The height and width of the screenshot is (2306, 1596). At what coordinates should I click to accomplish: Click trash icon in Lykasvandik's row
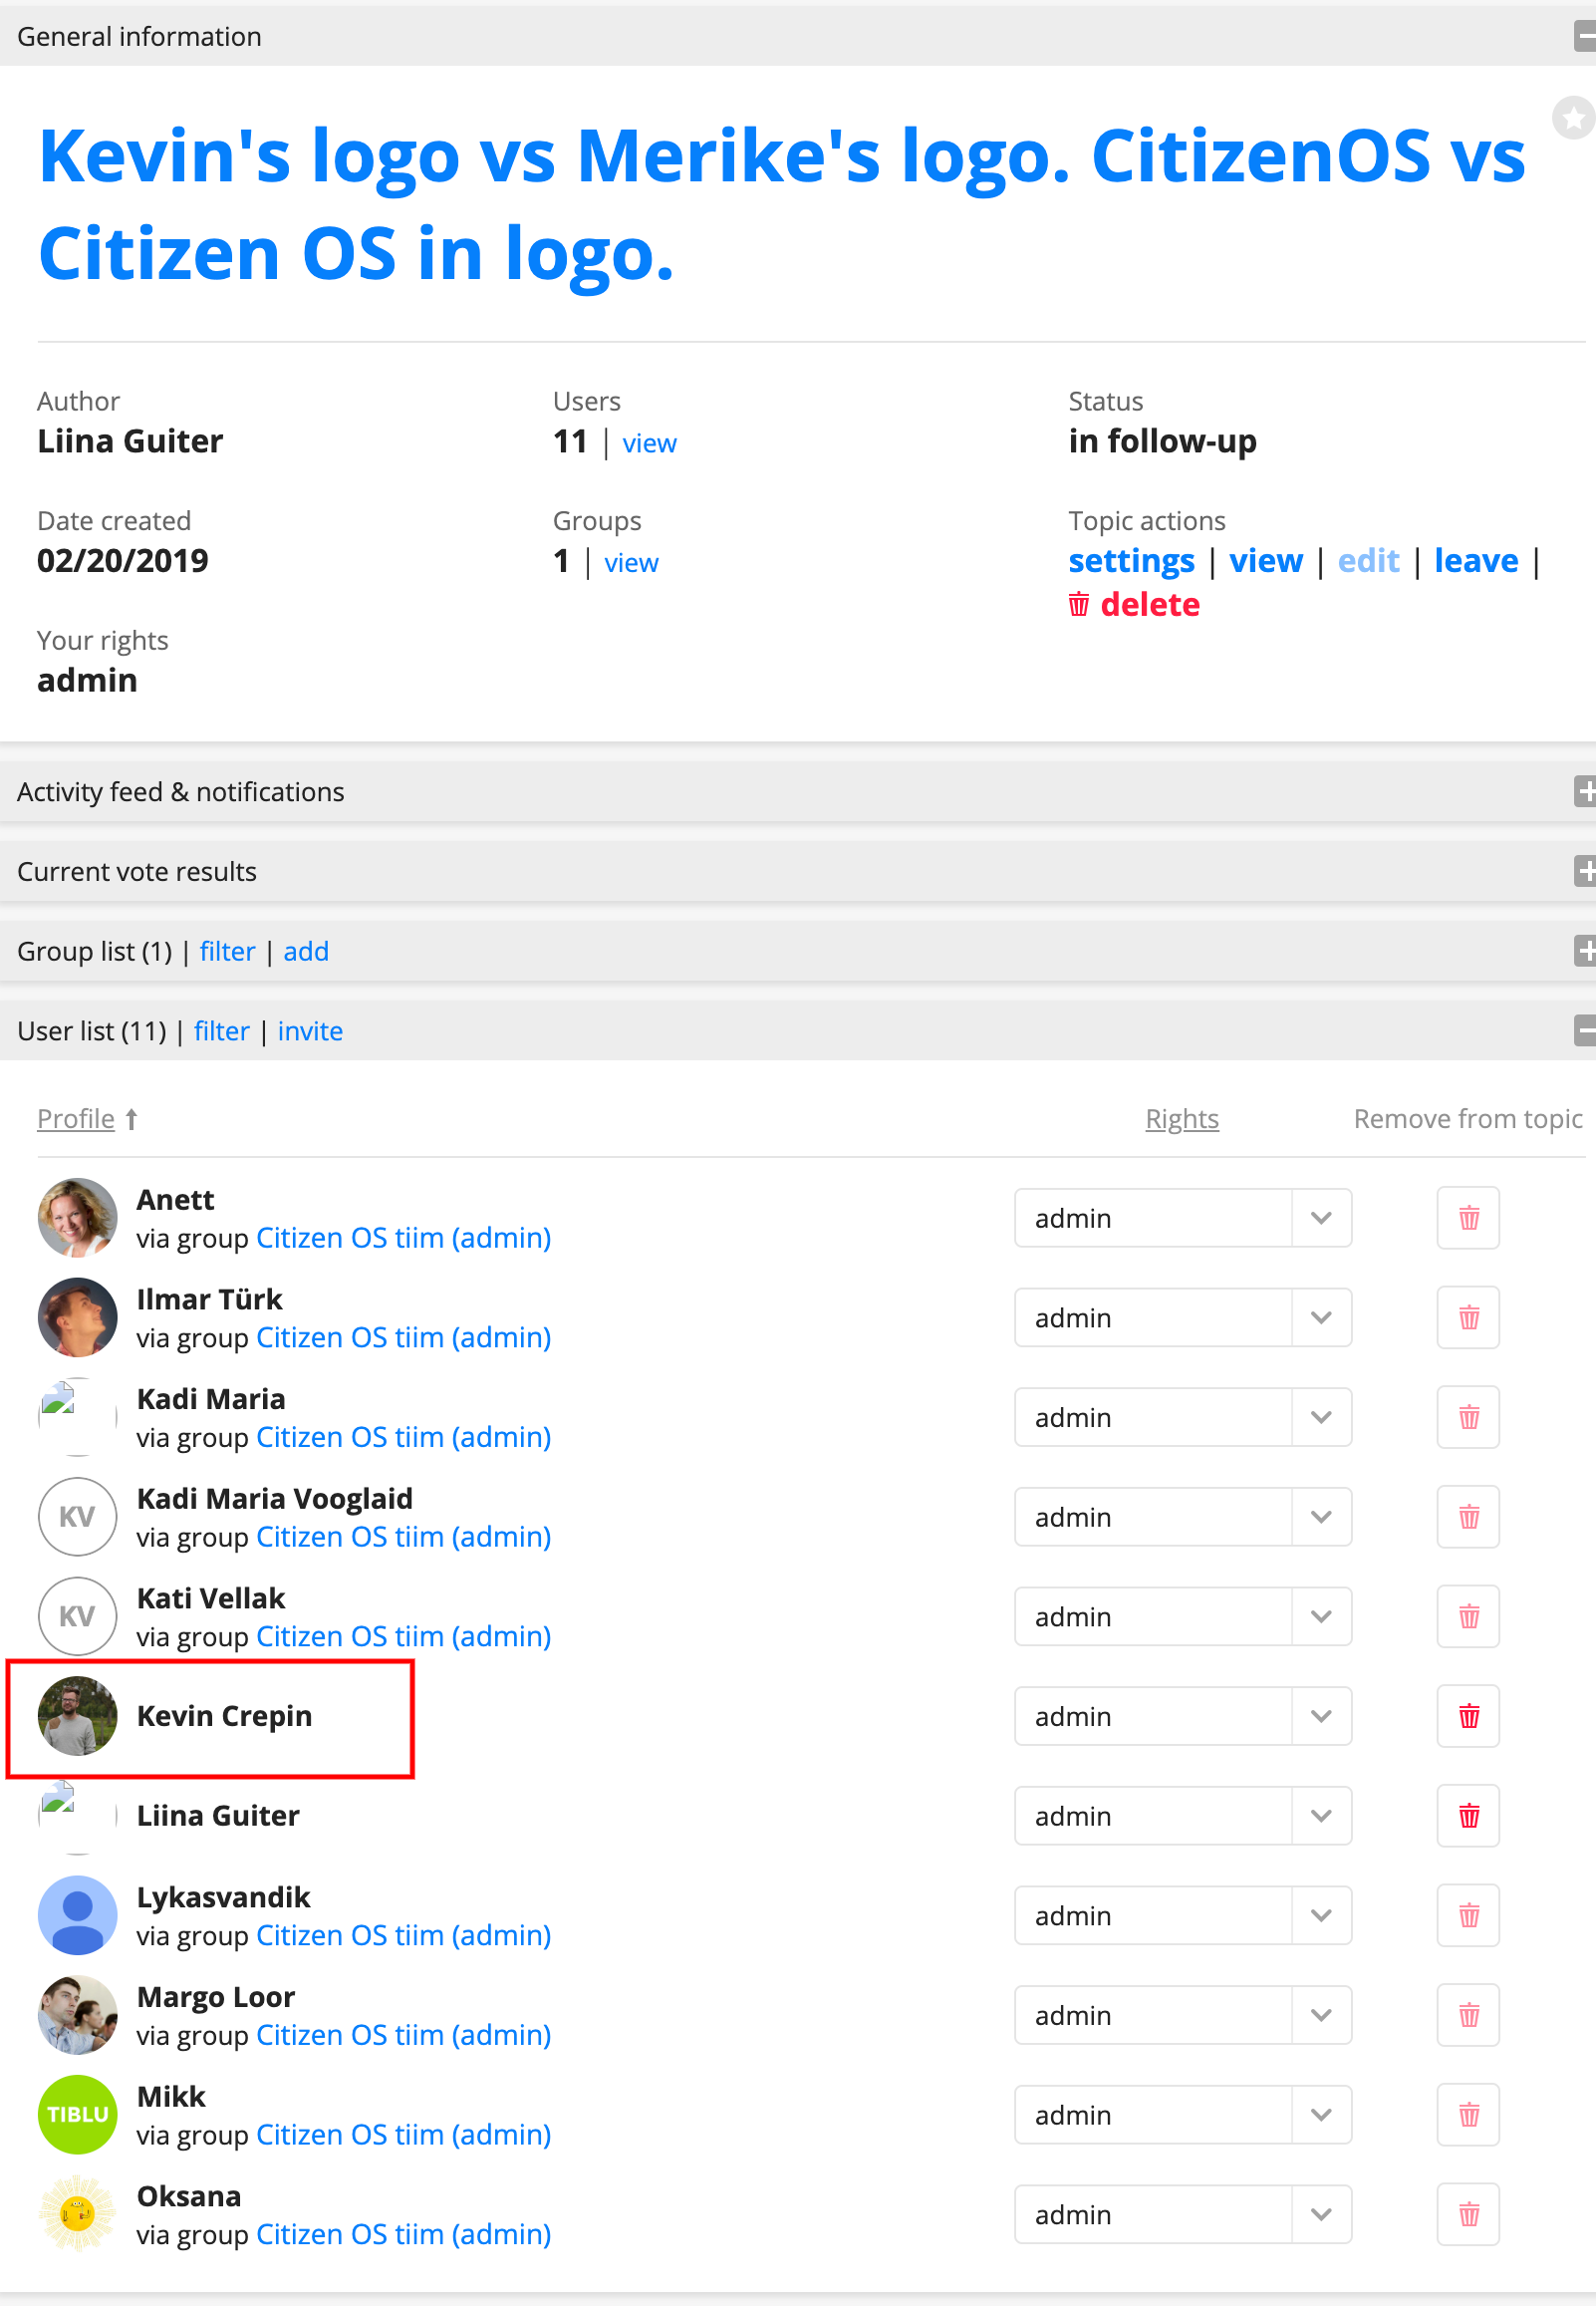pos(1468,1915)
